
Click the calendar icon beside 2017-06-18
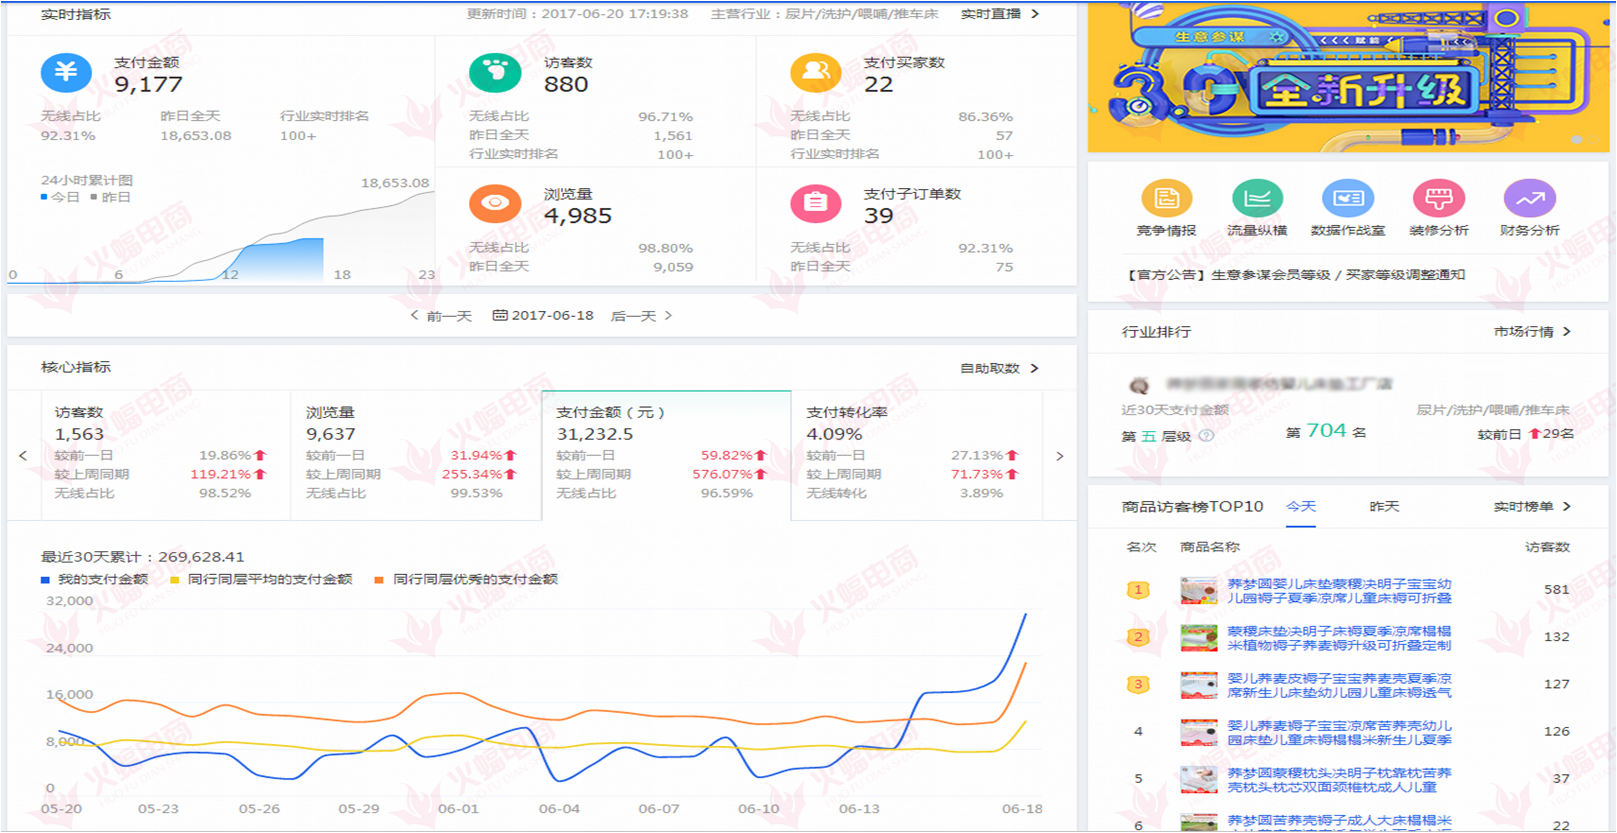pyautogui.click(x=500, y=316)
